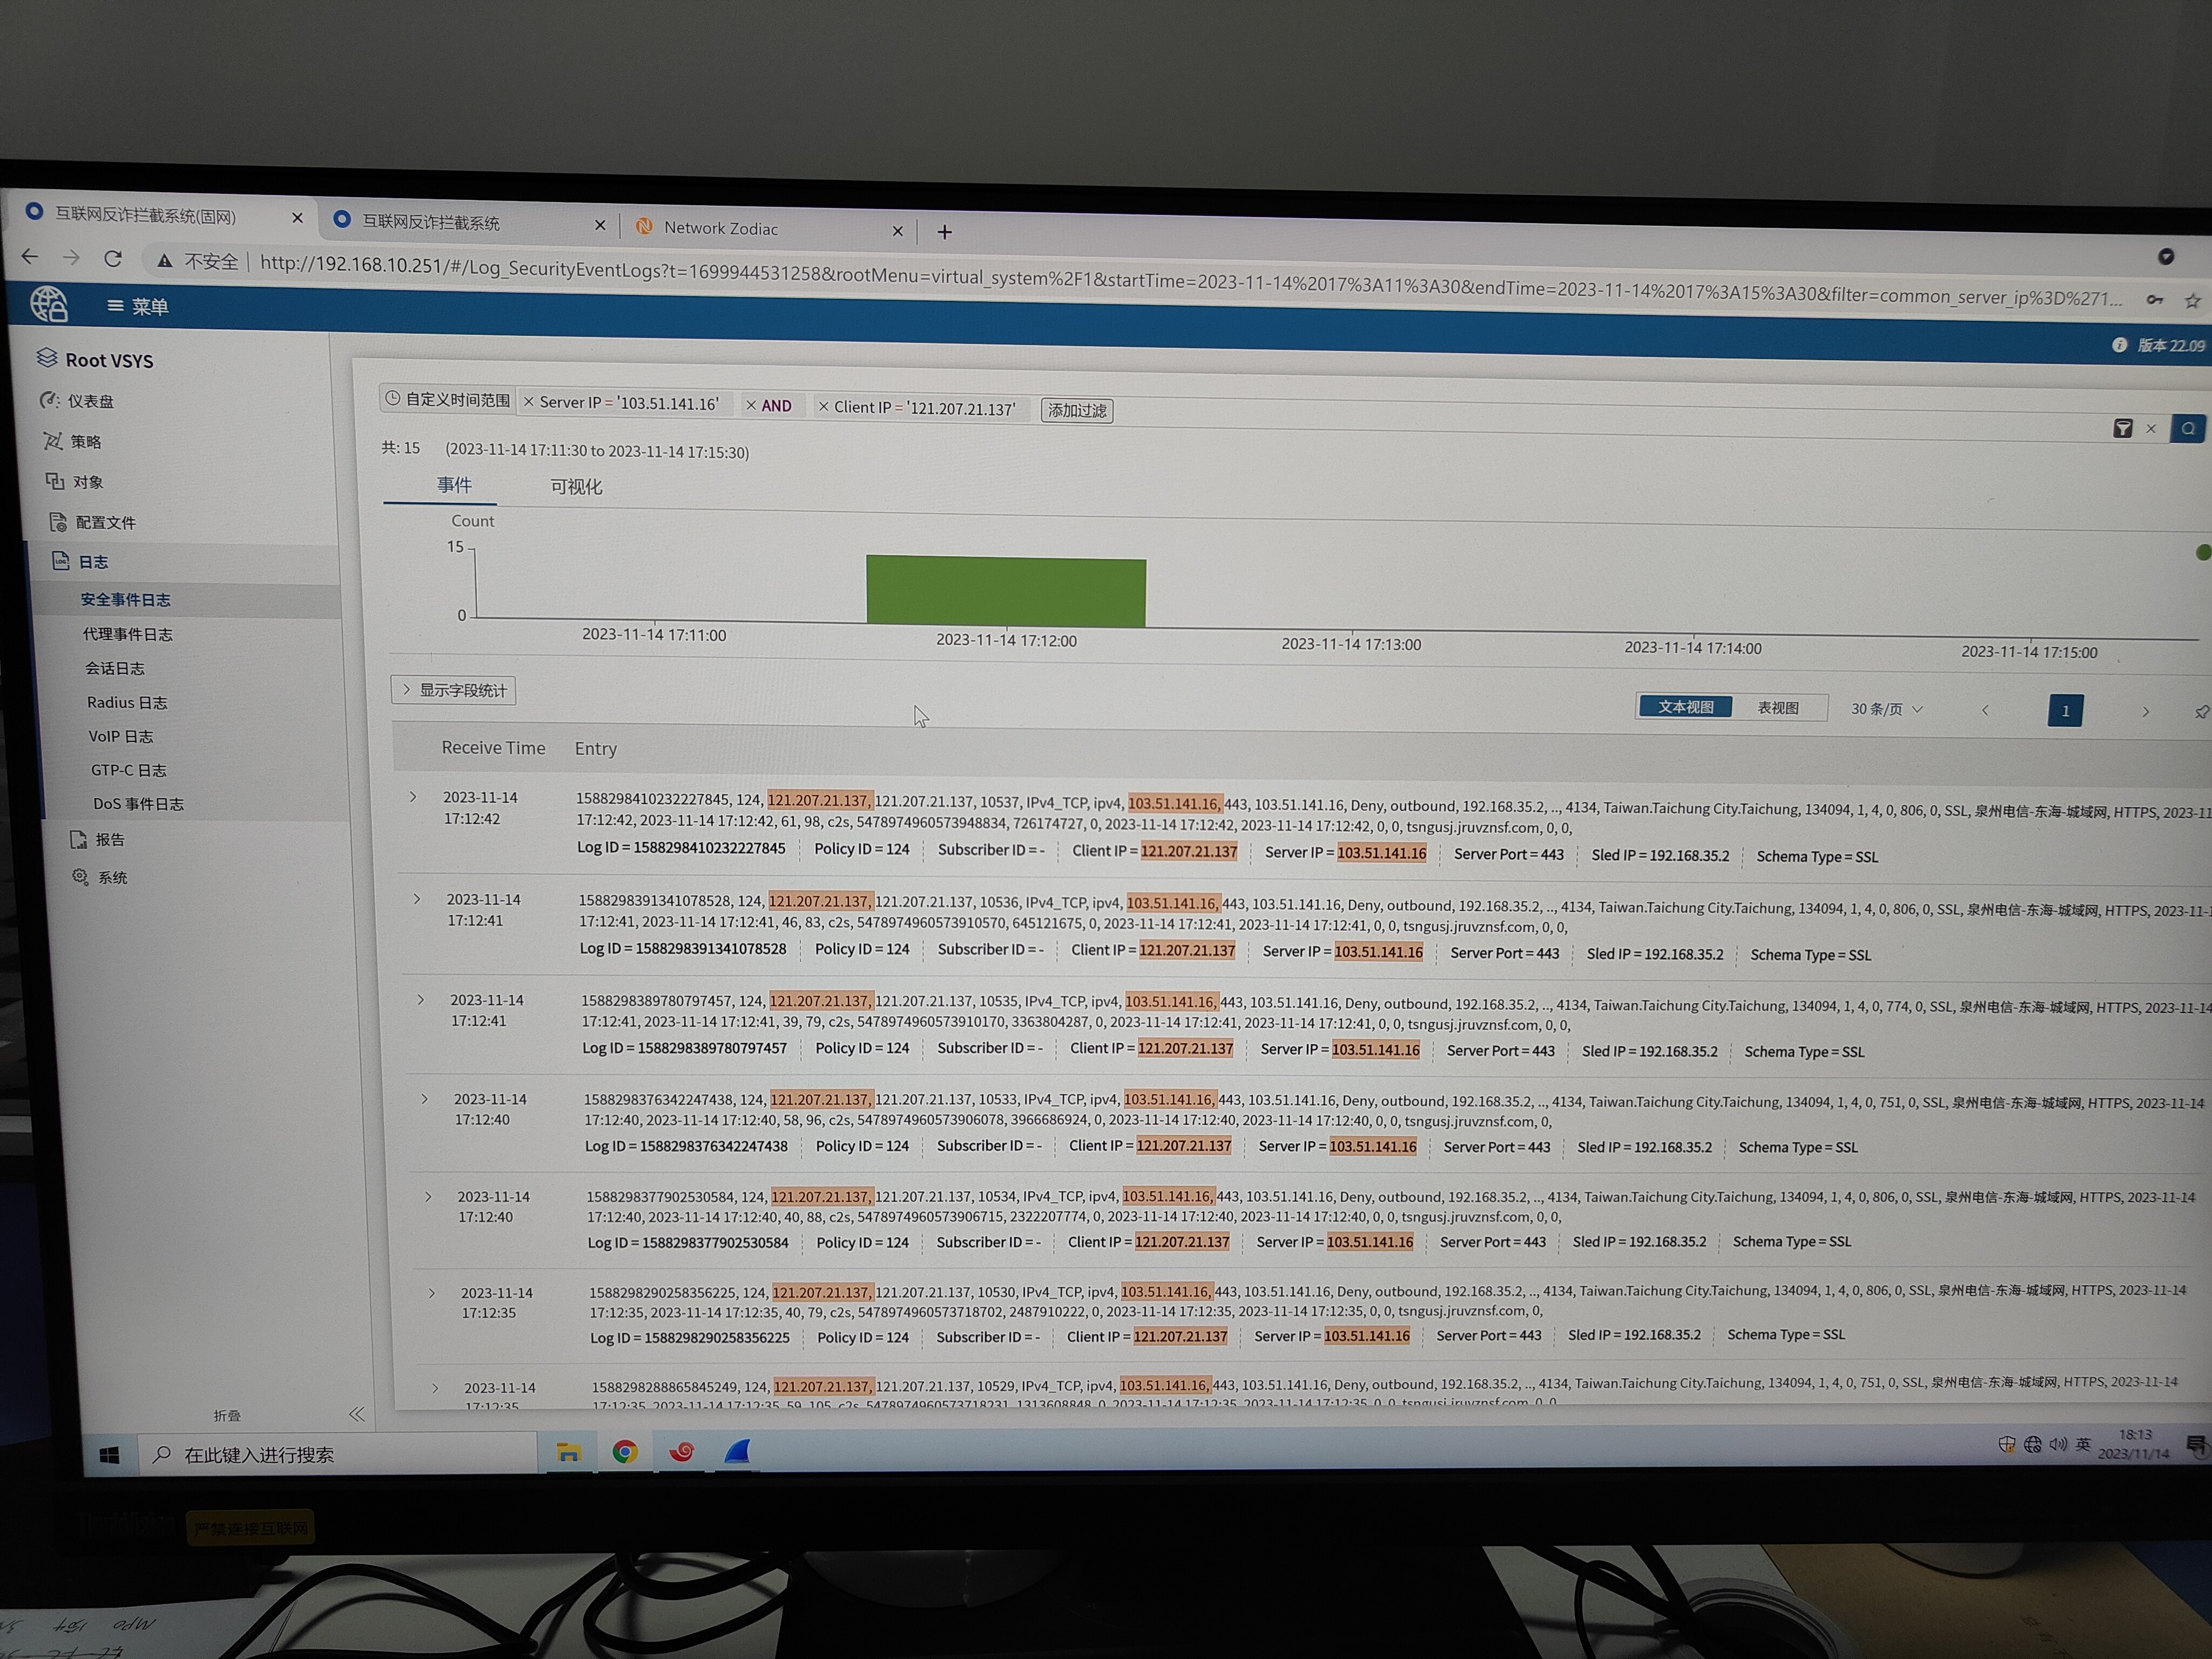Screen dimensions: 2212x1659
Task: Open 会话日志 session logs
Action: coord(114,668)
